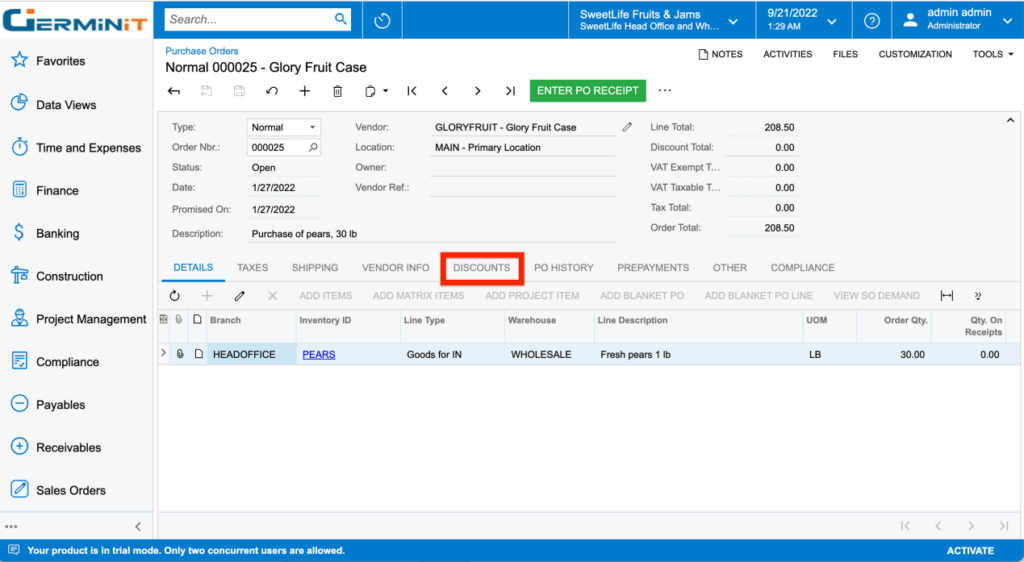Expand the Tools menu dropdown
The image size is (1024, 562).
[993, 54]
